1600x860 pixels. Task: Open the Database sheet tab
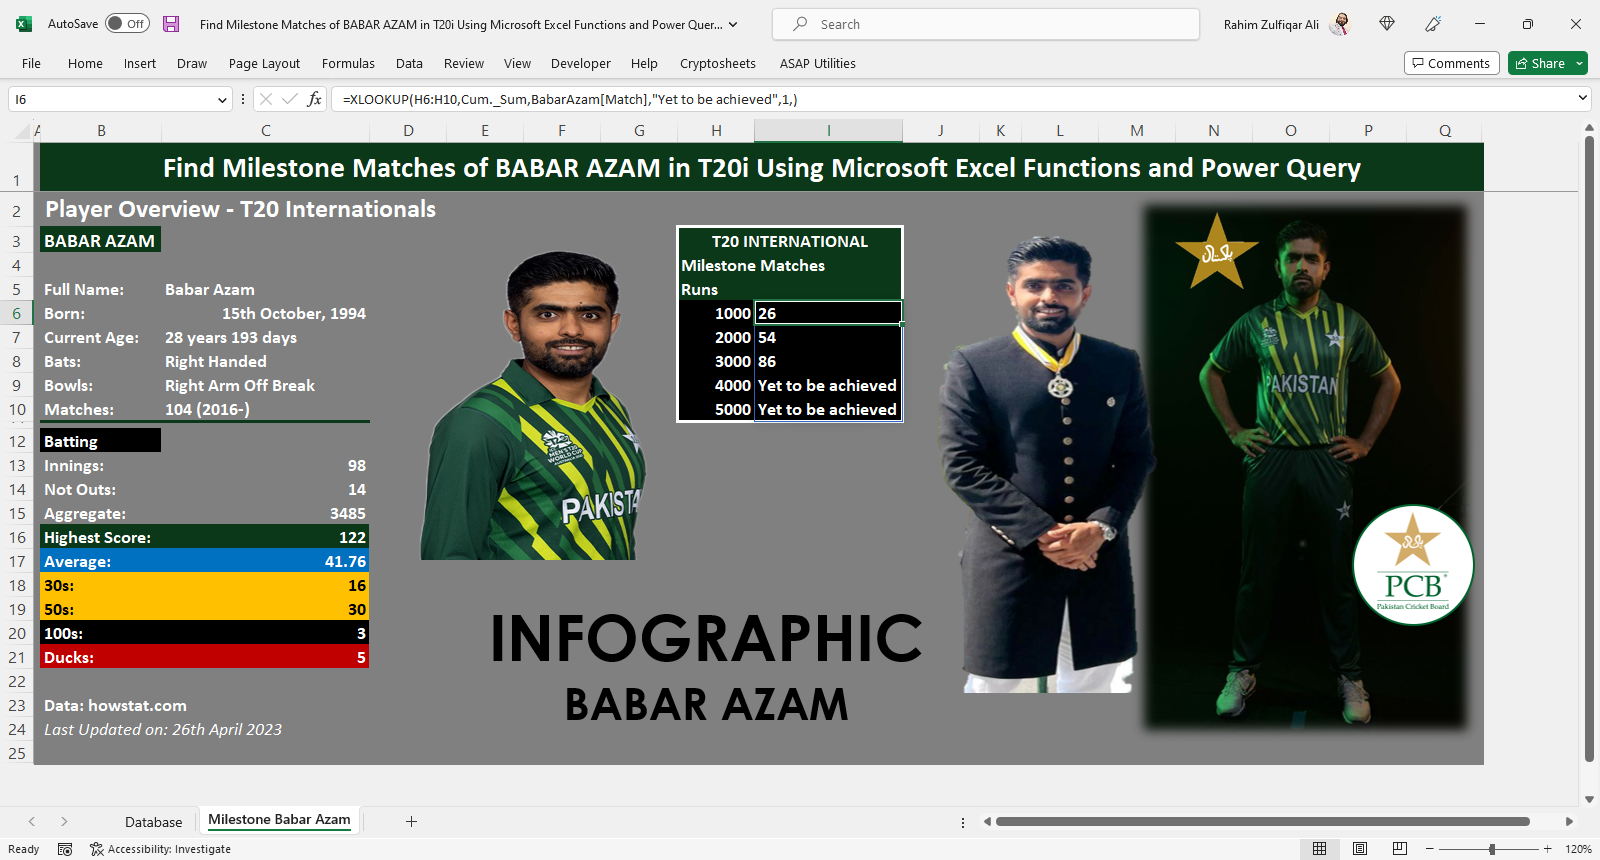coord(154,822)
